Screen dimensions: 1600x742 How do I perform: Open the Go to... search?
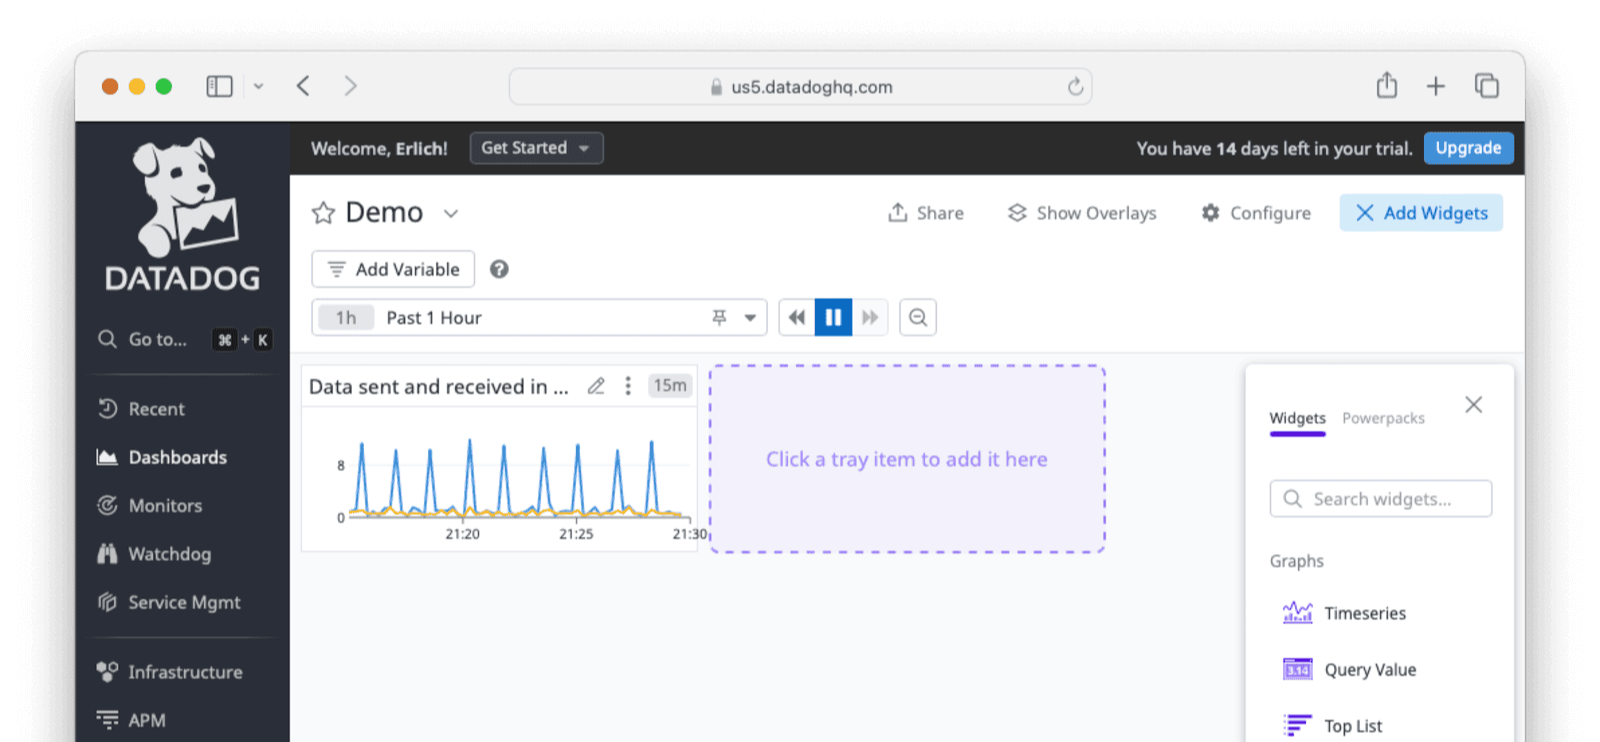(x=183, y=340)
